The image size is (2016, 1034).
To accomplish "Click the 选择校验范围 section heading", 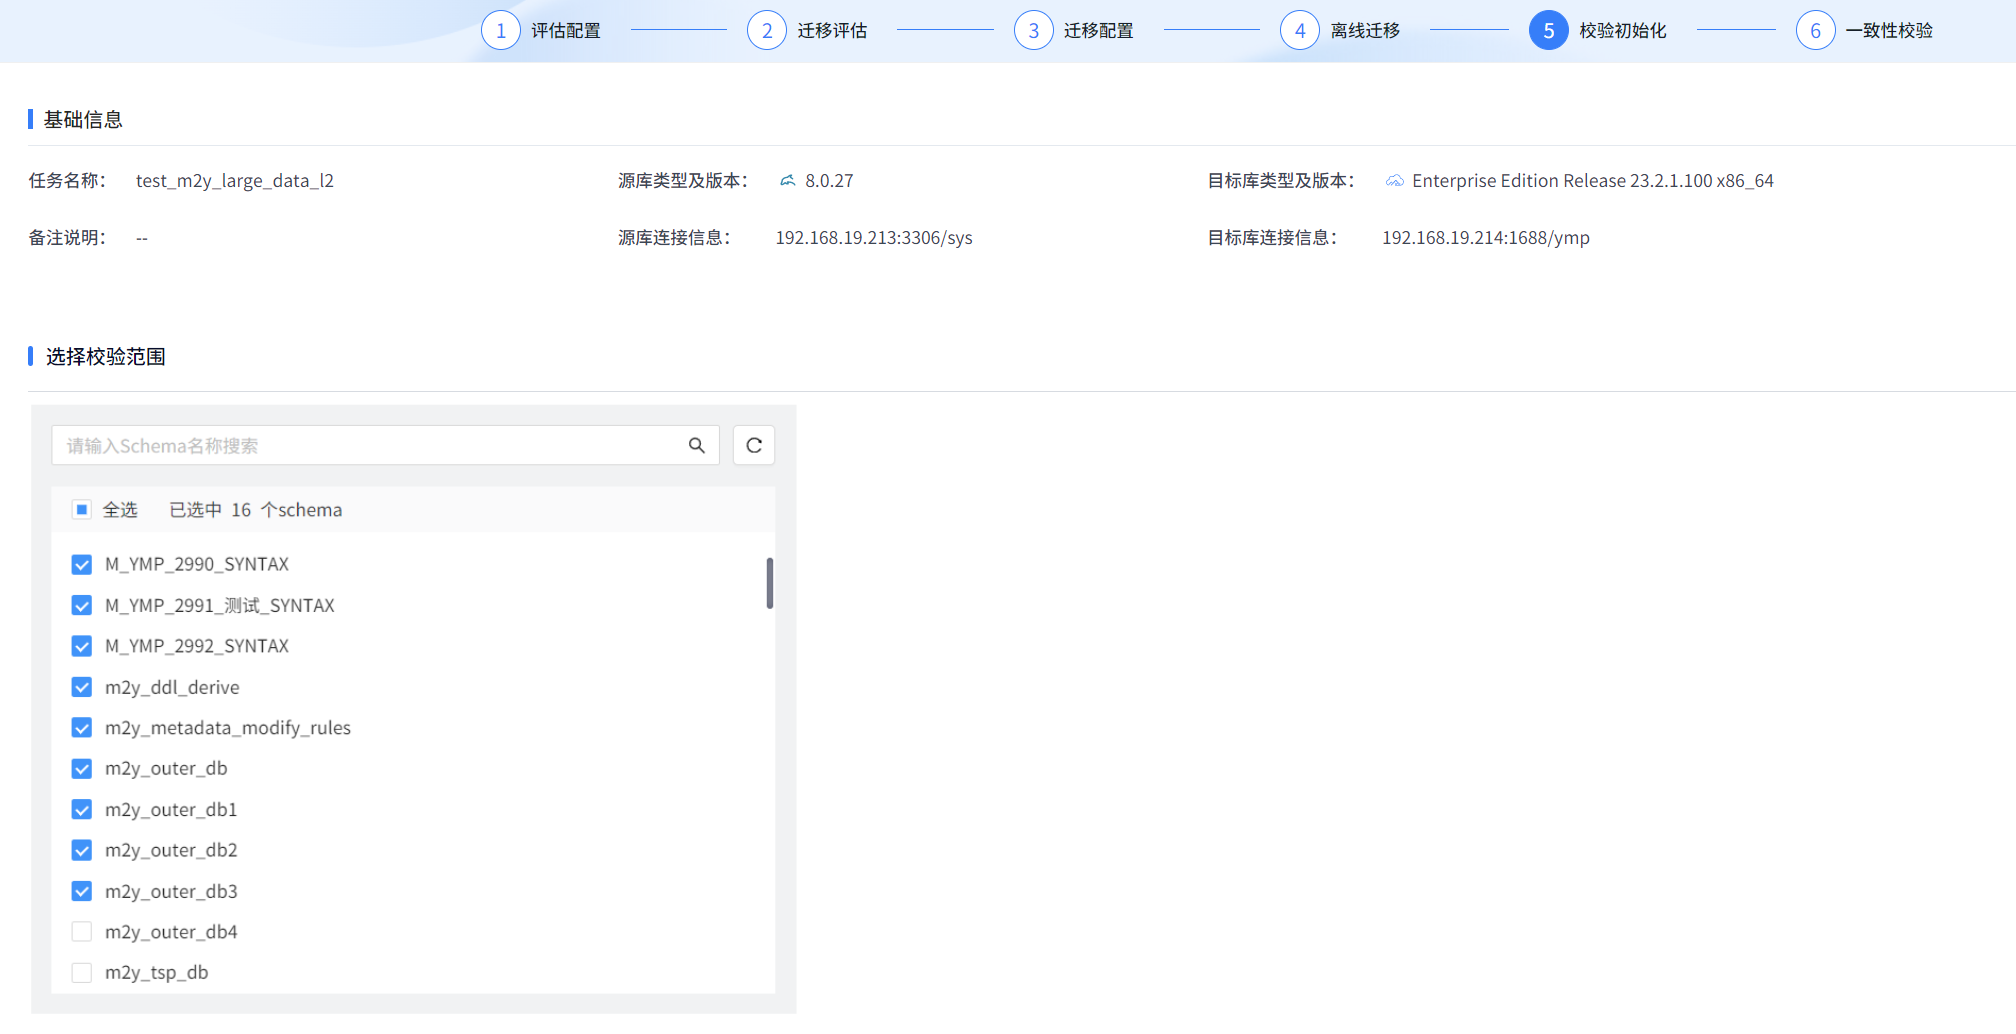I will coord(105,357).
